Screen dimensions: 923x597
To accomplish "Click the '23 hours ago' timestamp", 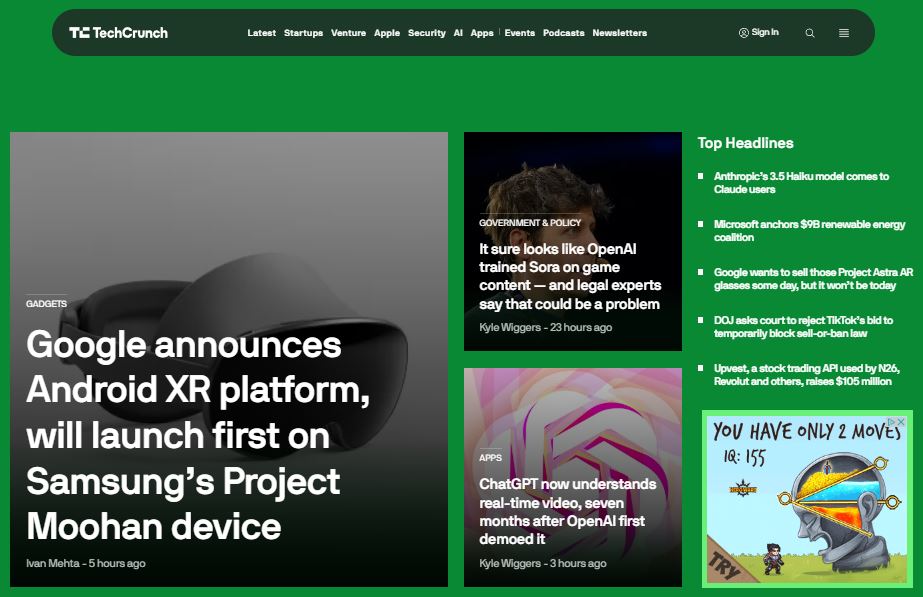I will click(x=581, y=327).
